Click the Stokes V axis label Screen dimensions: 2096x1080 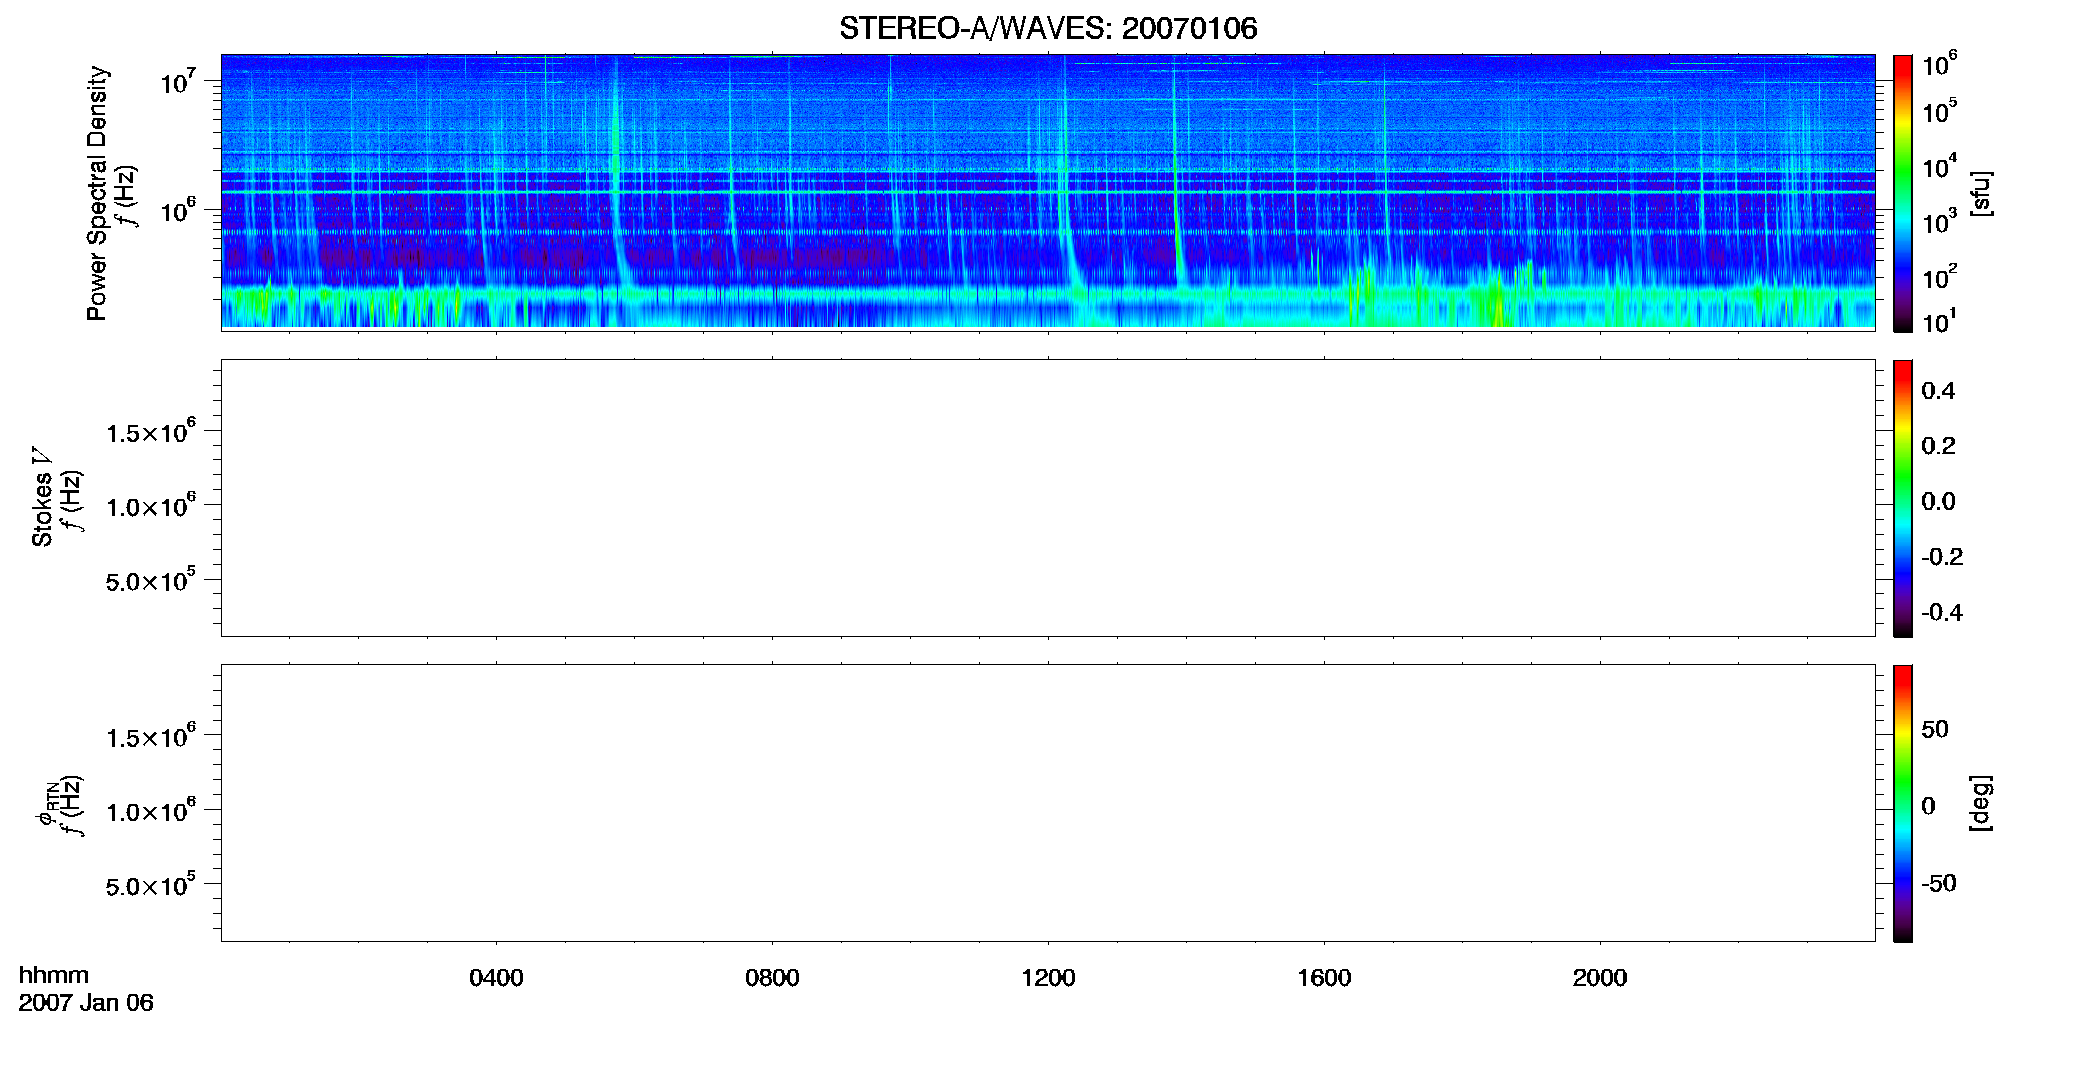tap(42, 497)
